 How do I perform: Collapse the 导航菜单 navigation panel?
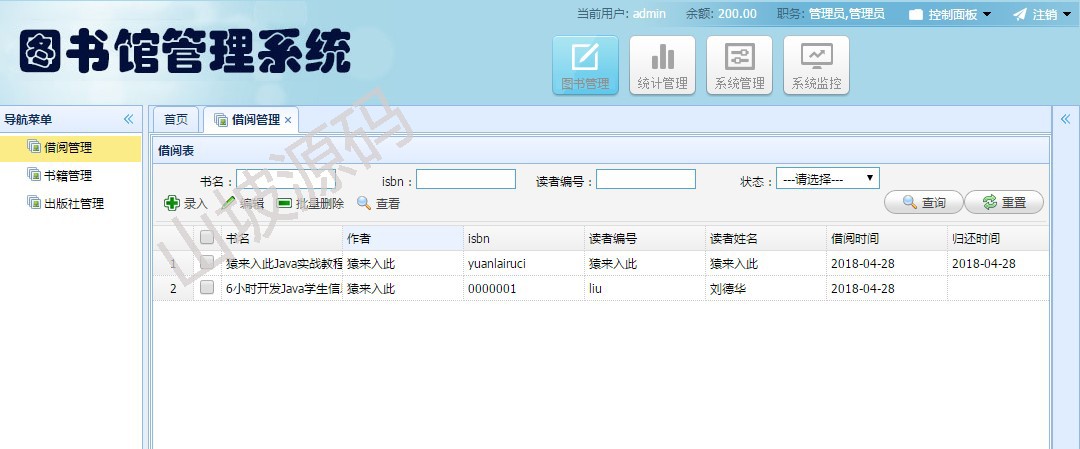point(129,119)
